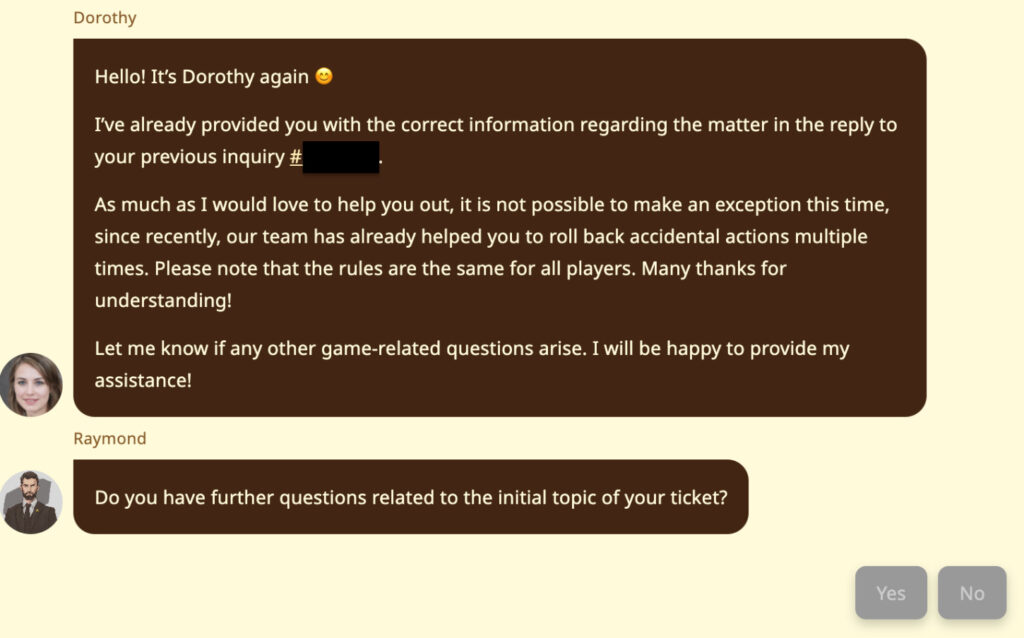Click Dorothy's profile avatar photo

(31, 385)
